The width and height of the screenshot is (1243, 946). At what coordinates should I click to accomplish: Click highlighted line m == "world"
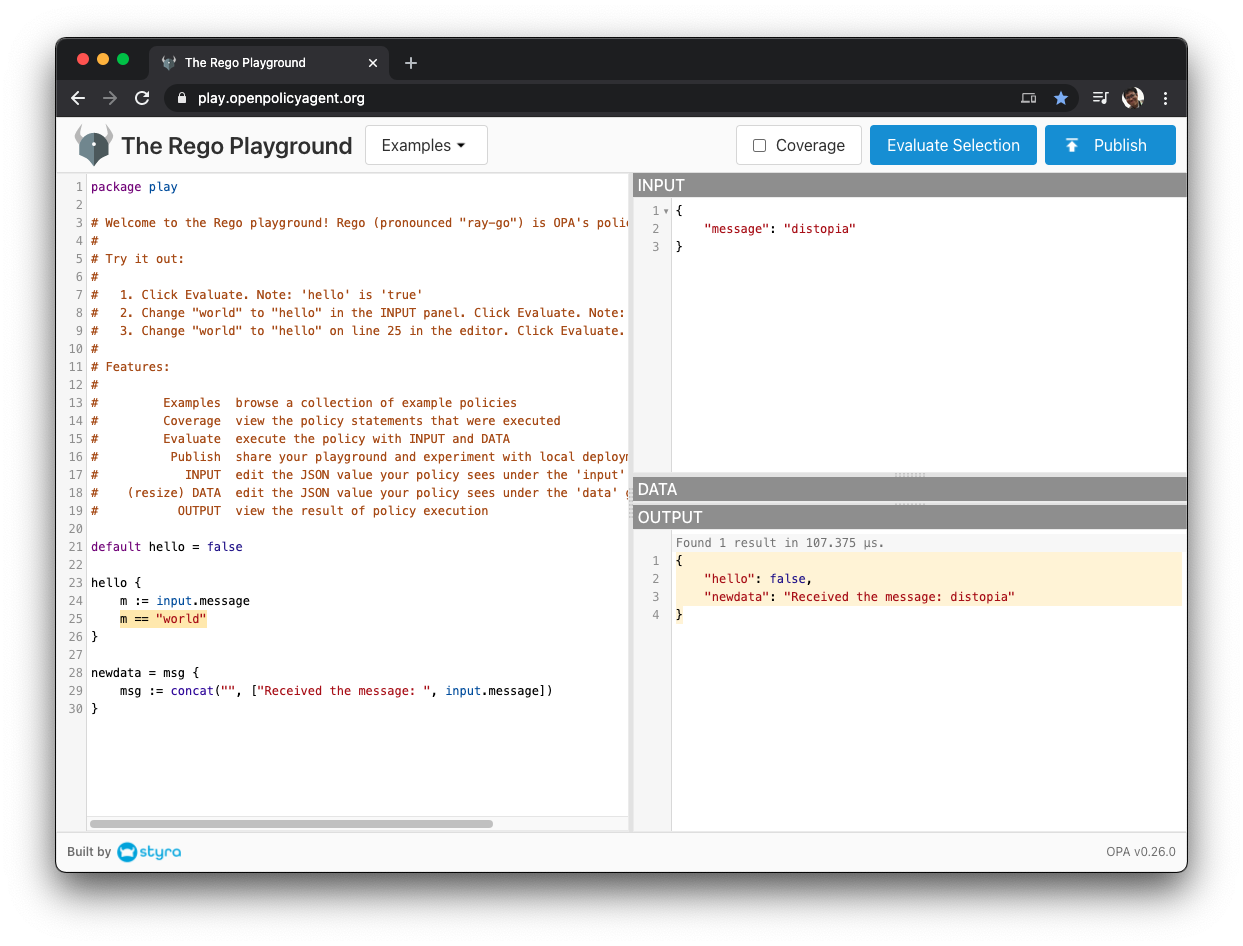coord(163,619)
